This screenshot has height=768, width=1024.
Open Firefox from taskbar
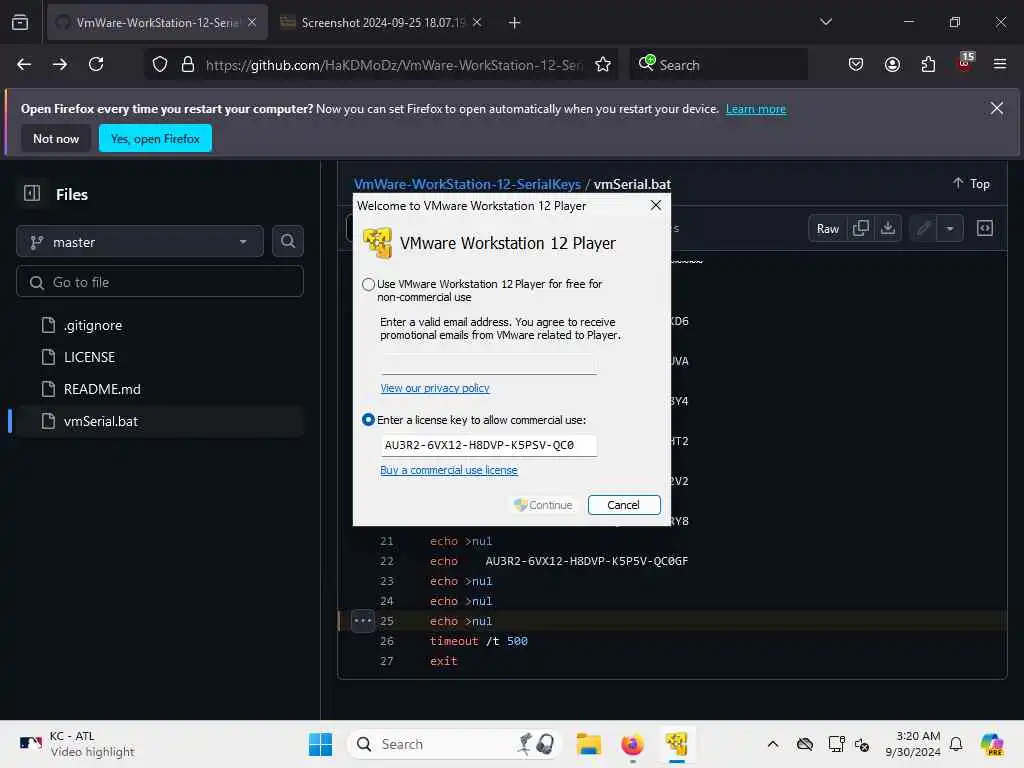click(x=632, y=744)
